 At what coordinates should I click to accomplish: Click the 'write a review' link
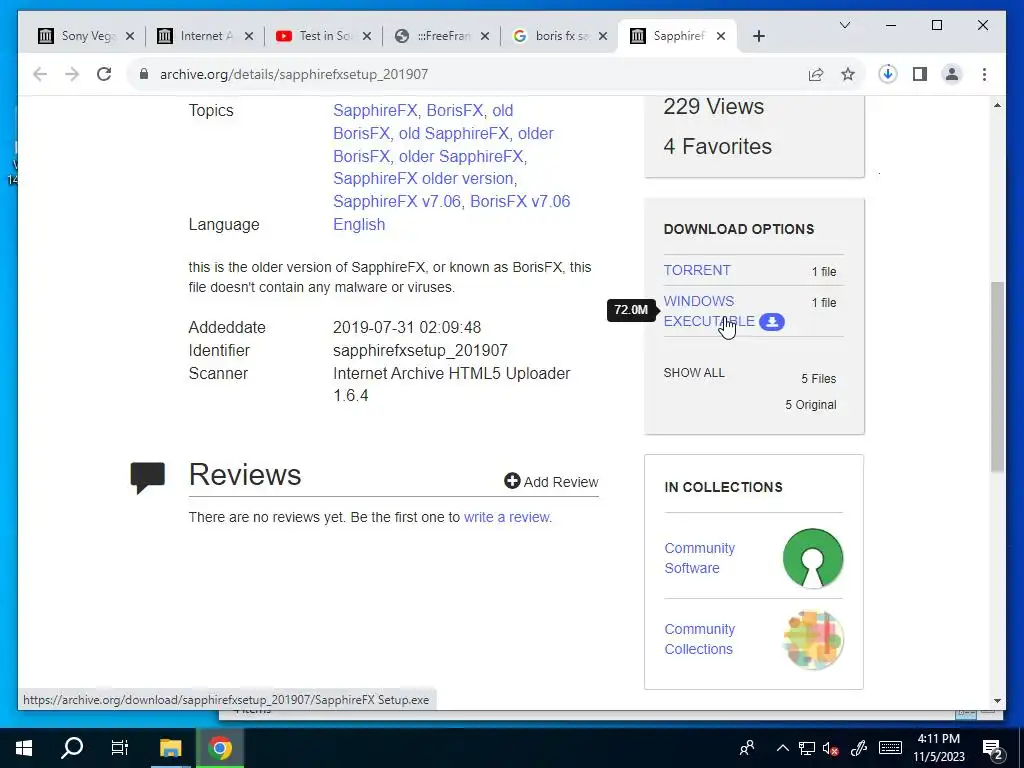tap(506, 517)
